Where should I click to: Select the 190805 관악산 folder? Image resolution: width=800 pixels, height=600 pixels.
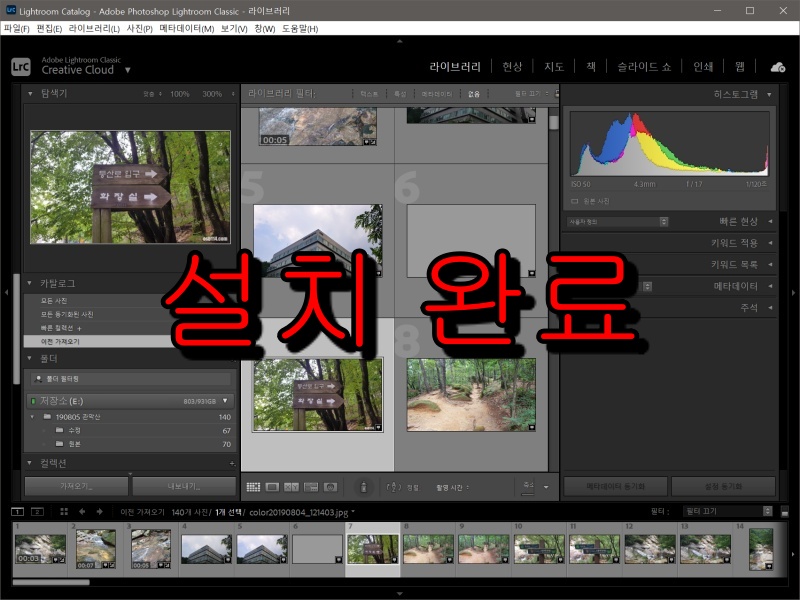point(78,416)
